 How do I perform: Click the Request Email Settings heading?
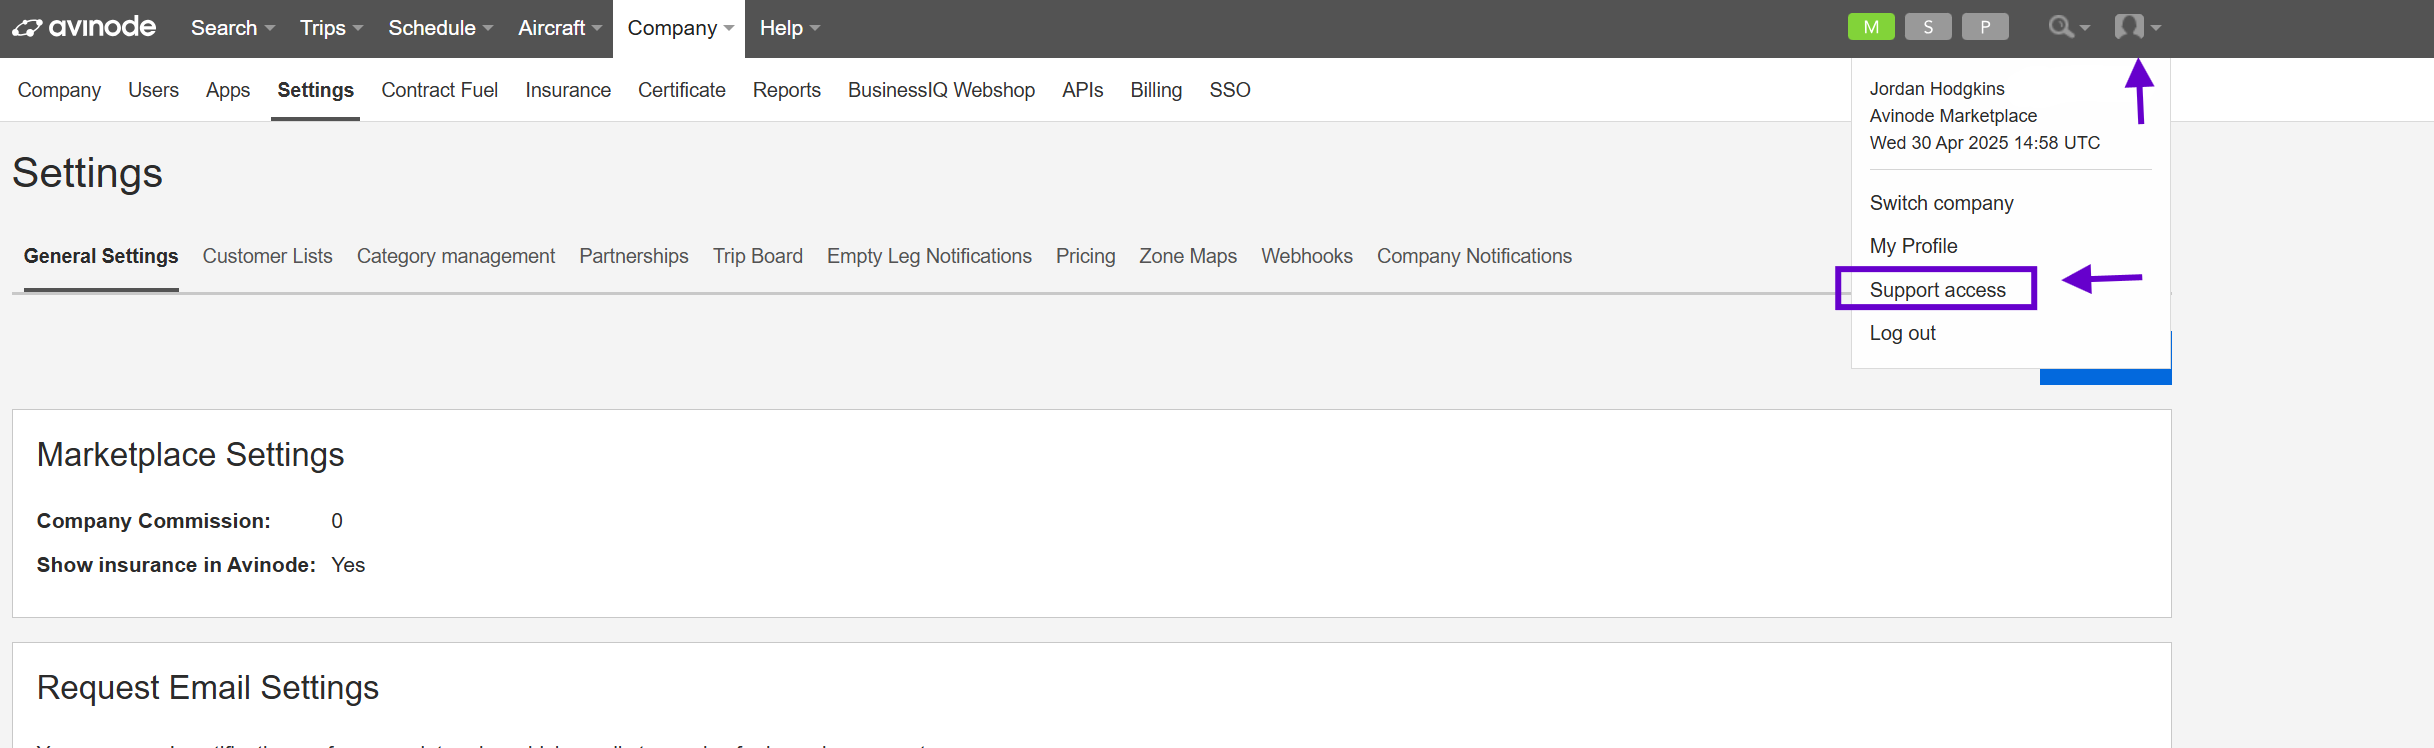(208, 688)
